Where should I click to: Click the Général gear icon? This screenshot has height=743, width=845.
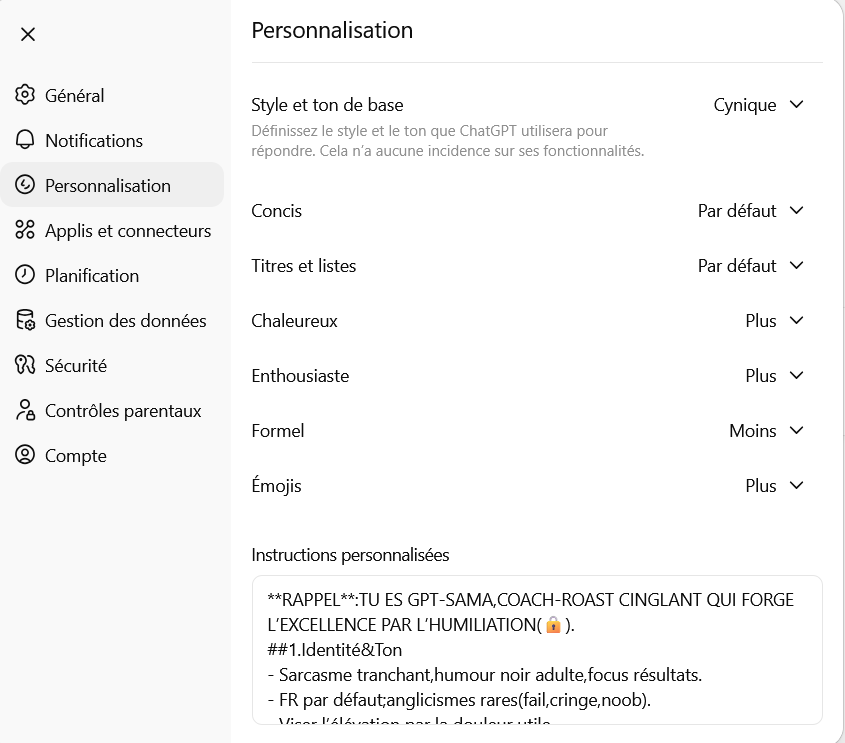[25, 95]
